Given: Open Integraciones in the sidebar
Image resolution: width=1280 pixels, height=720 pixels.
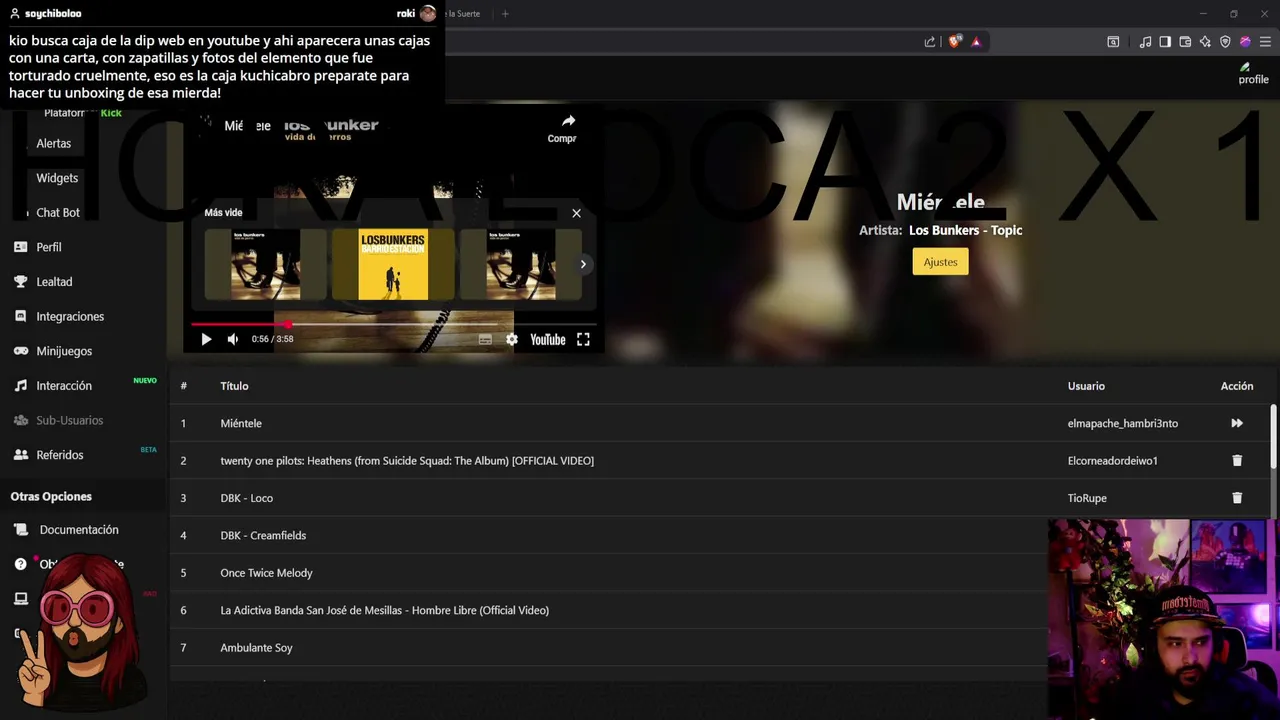Looking at the screenshot, I should [x=70, y=316].
